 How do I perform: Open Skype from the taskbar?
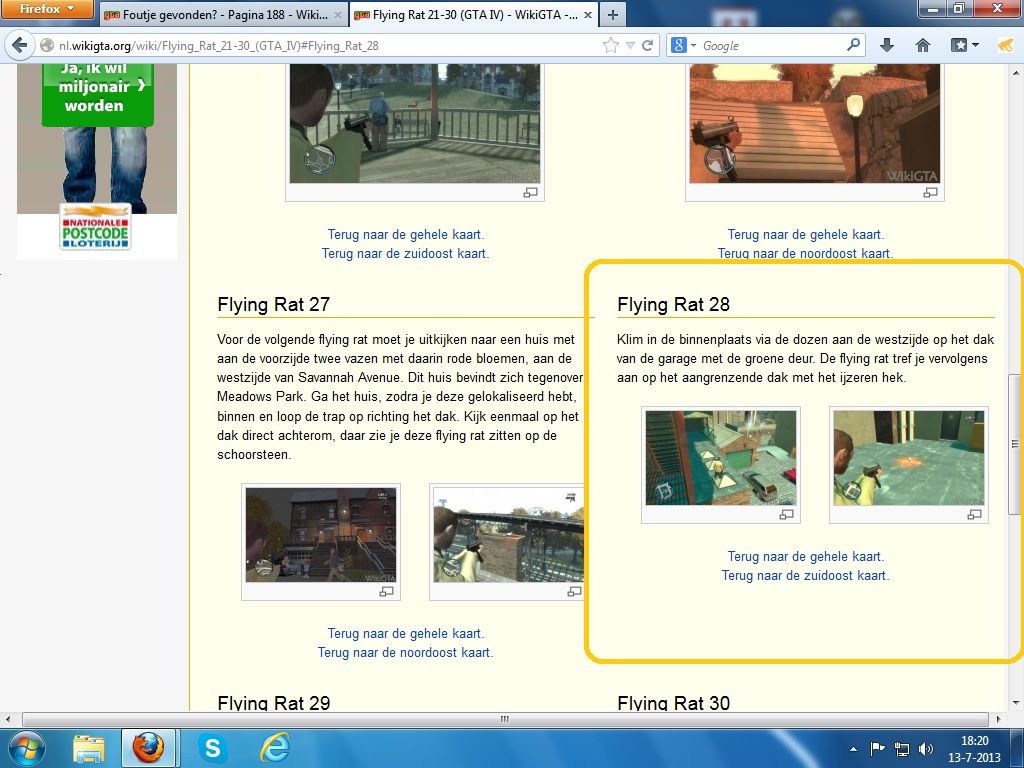[212, 748]
